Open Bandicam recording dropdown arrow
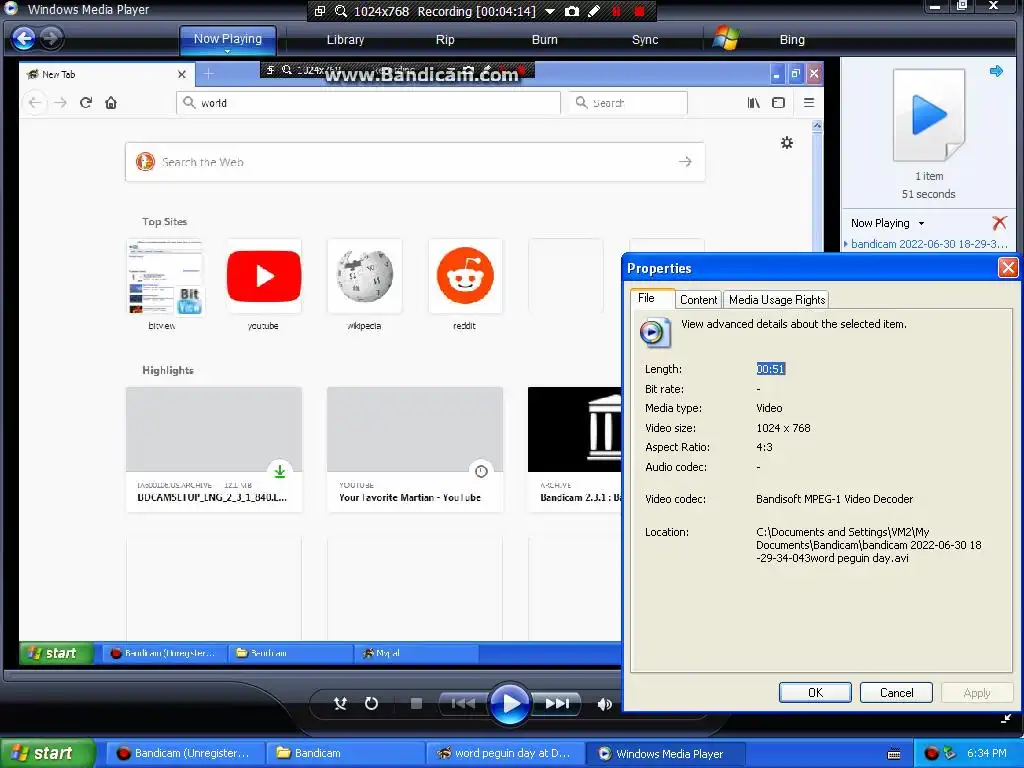Image resolution: width=1024 pixels, height=768 pixels. (549, 12)
